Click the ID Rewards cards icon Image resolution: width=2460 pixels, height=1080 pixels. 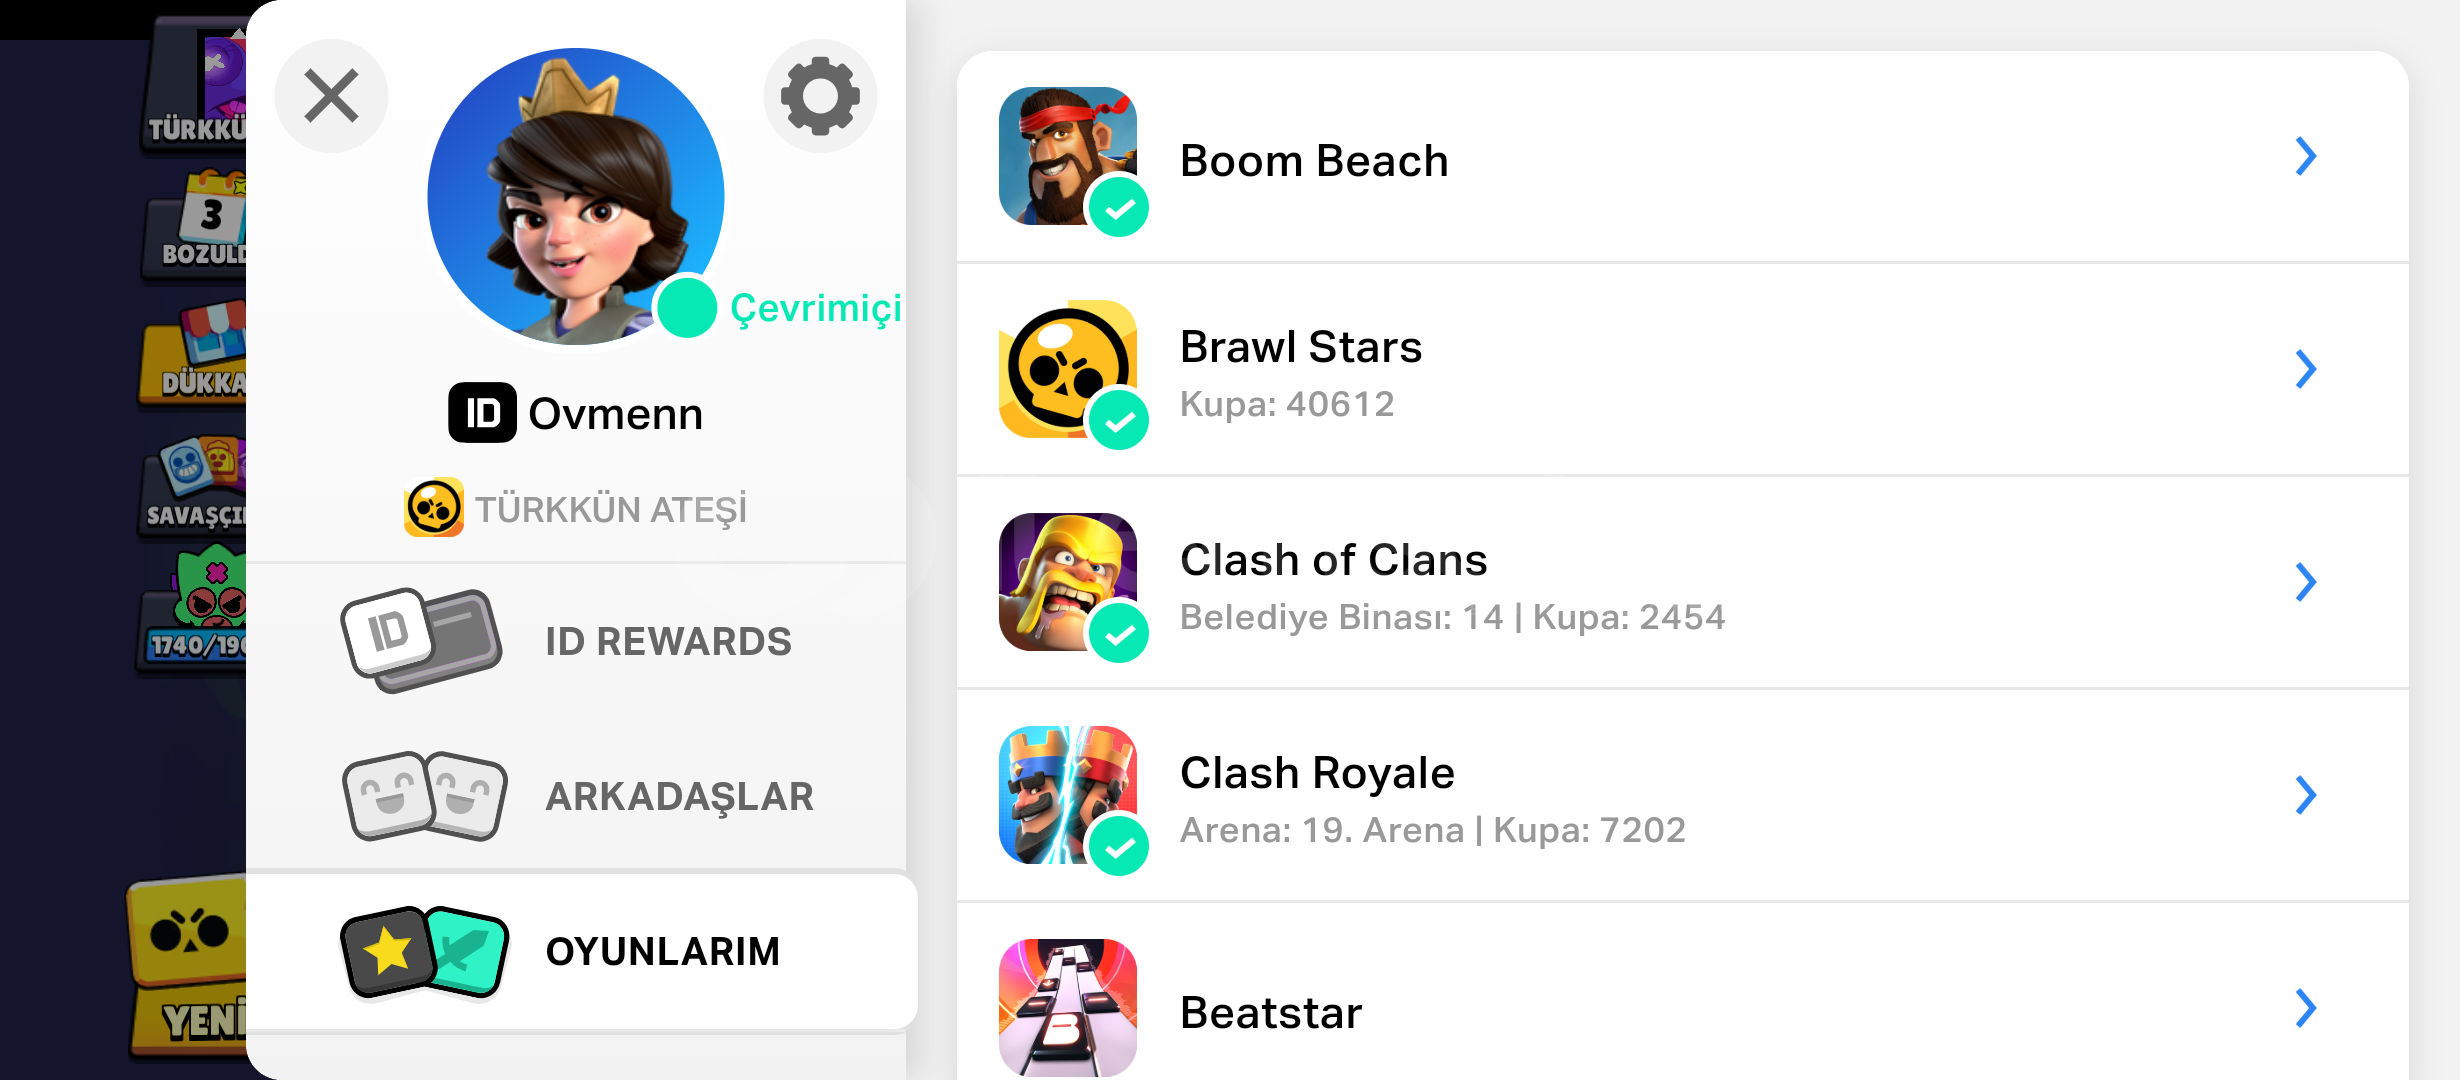click(x=421, y=640)
